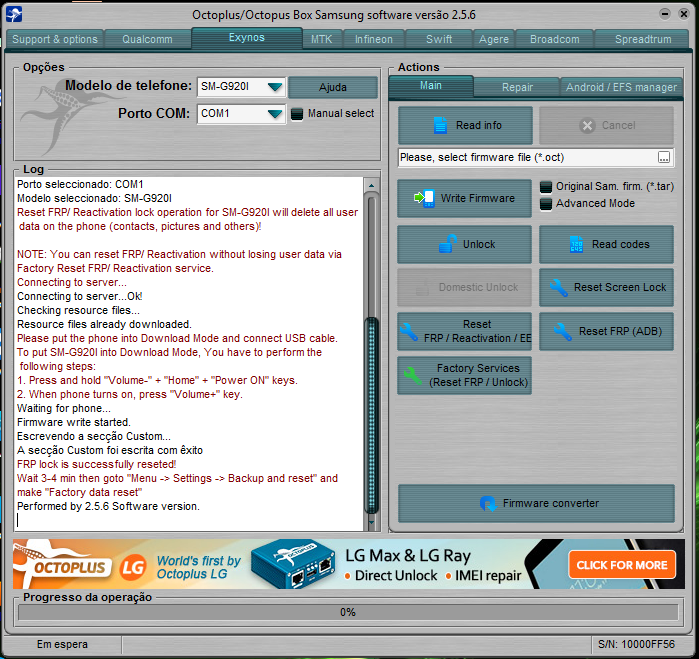Select the Exynos tab

(x=247, y=37)
